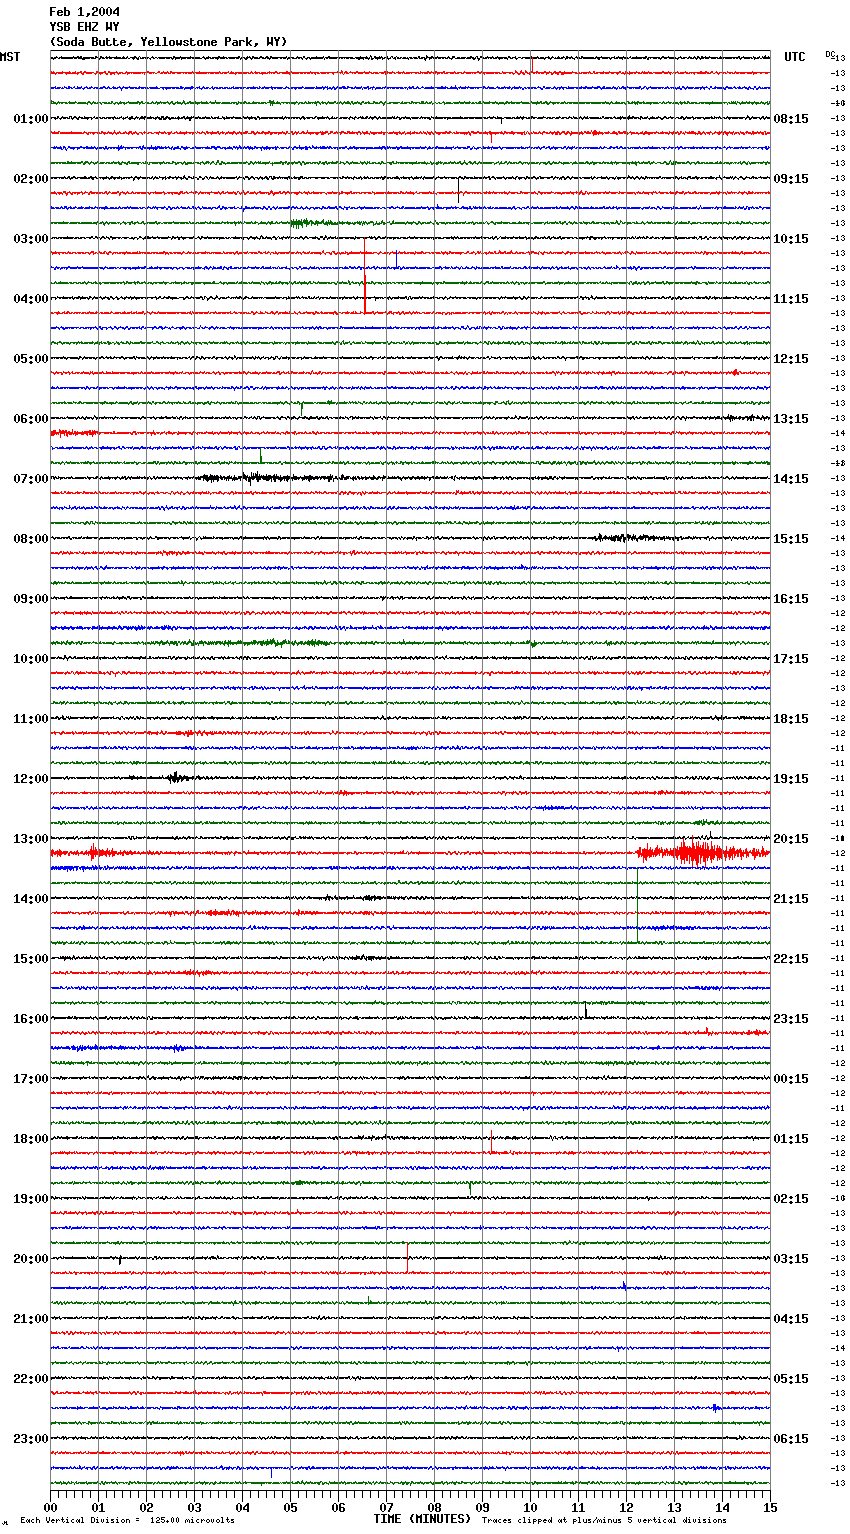Select the "07:00" MST hour label

[31, 479]
